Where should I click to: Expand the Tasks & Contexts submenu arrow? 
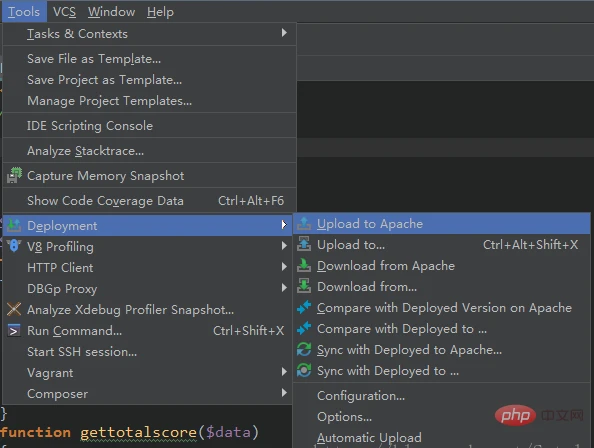(284, 33)
